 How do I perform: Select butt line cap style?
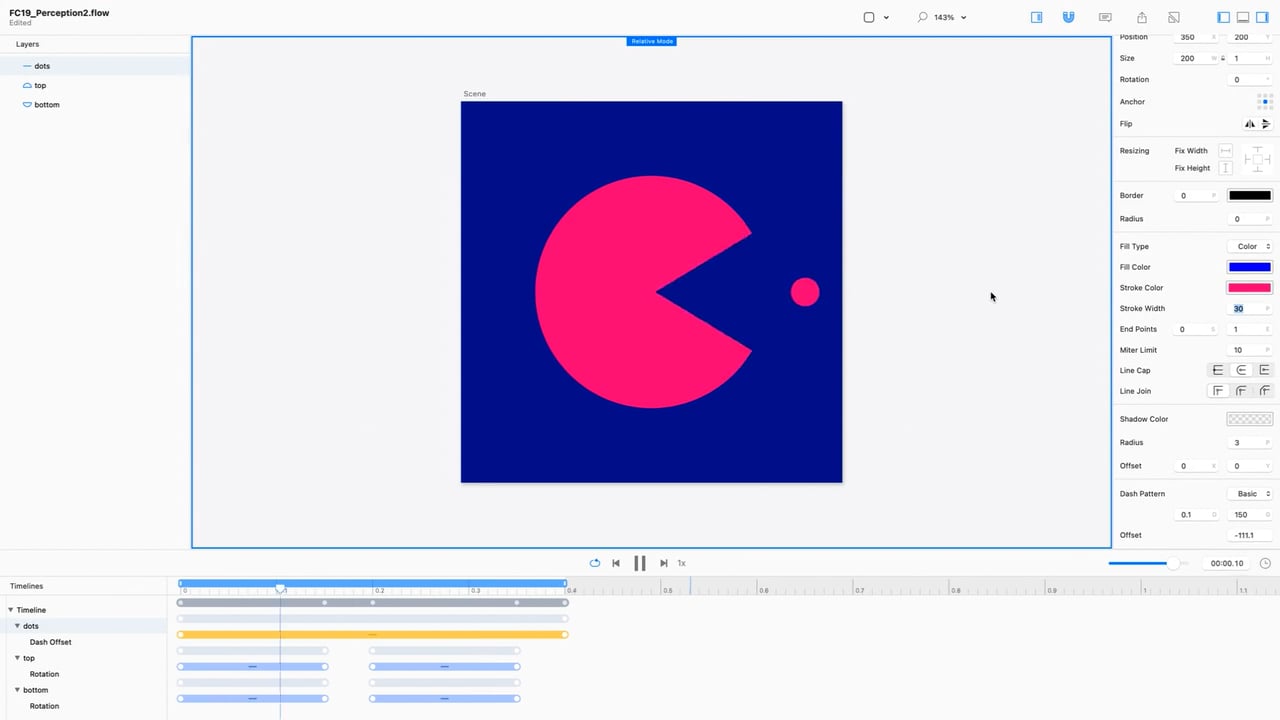tap(1218, 370)
